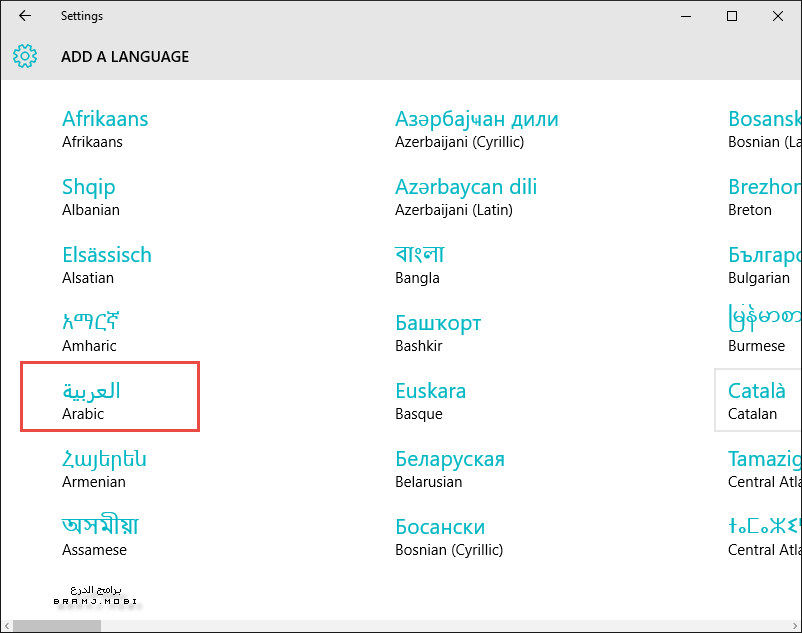Select the Amharic language entry
The height and width of the screenshot is (633, 802).
click(91, 333)
